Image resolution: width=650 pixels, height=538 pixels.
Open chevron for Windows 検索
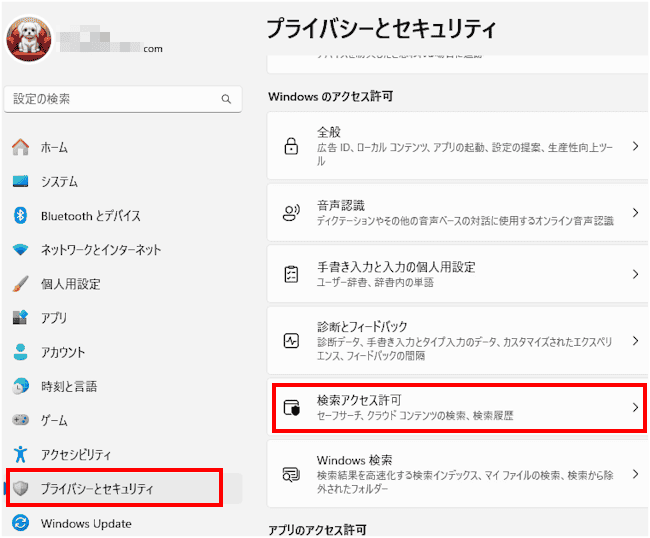(x=635, y=474)
